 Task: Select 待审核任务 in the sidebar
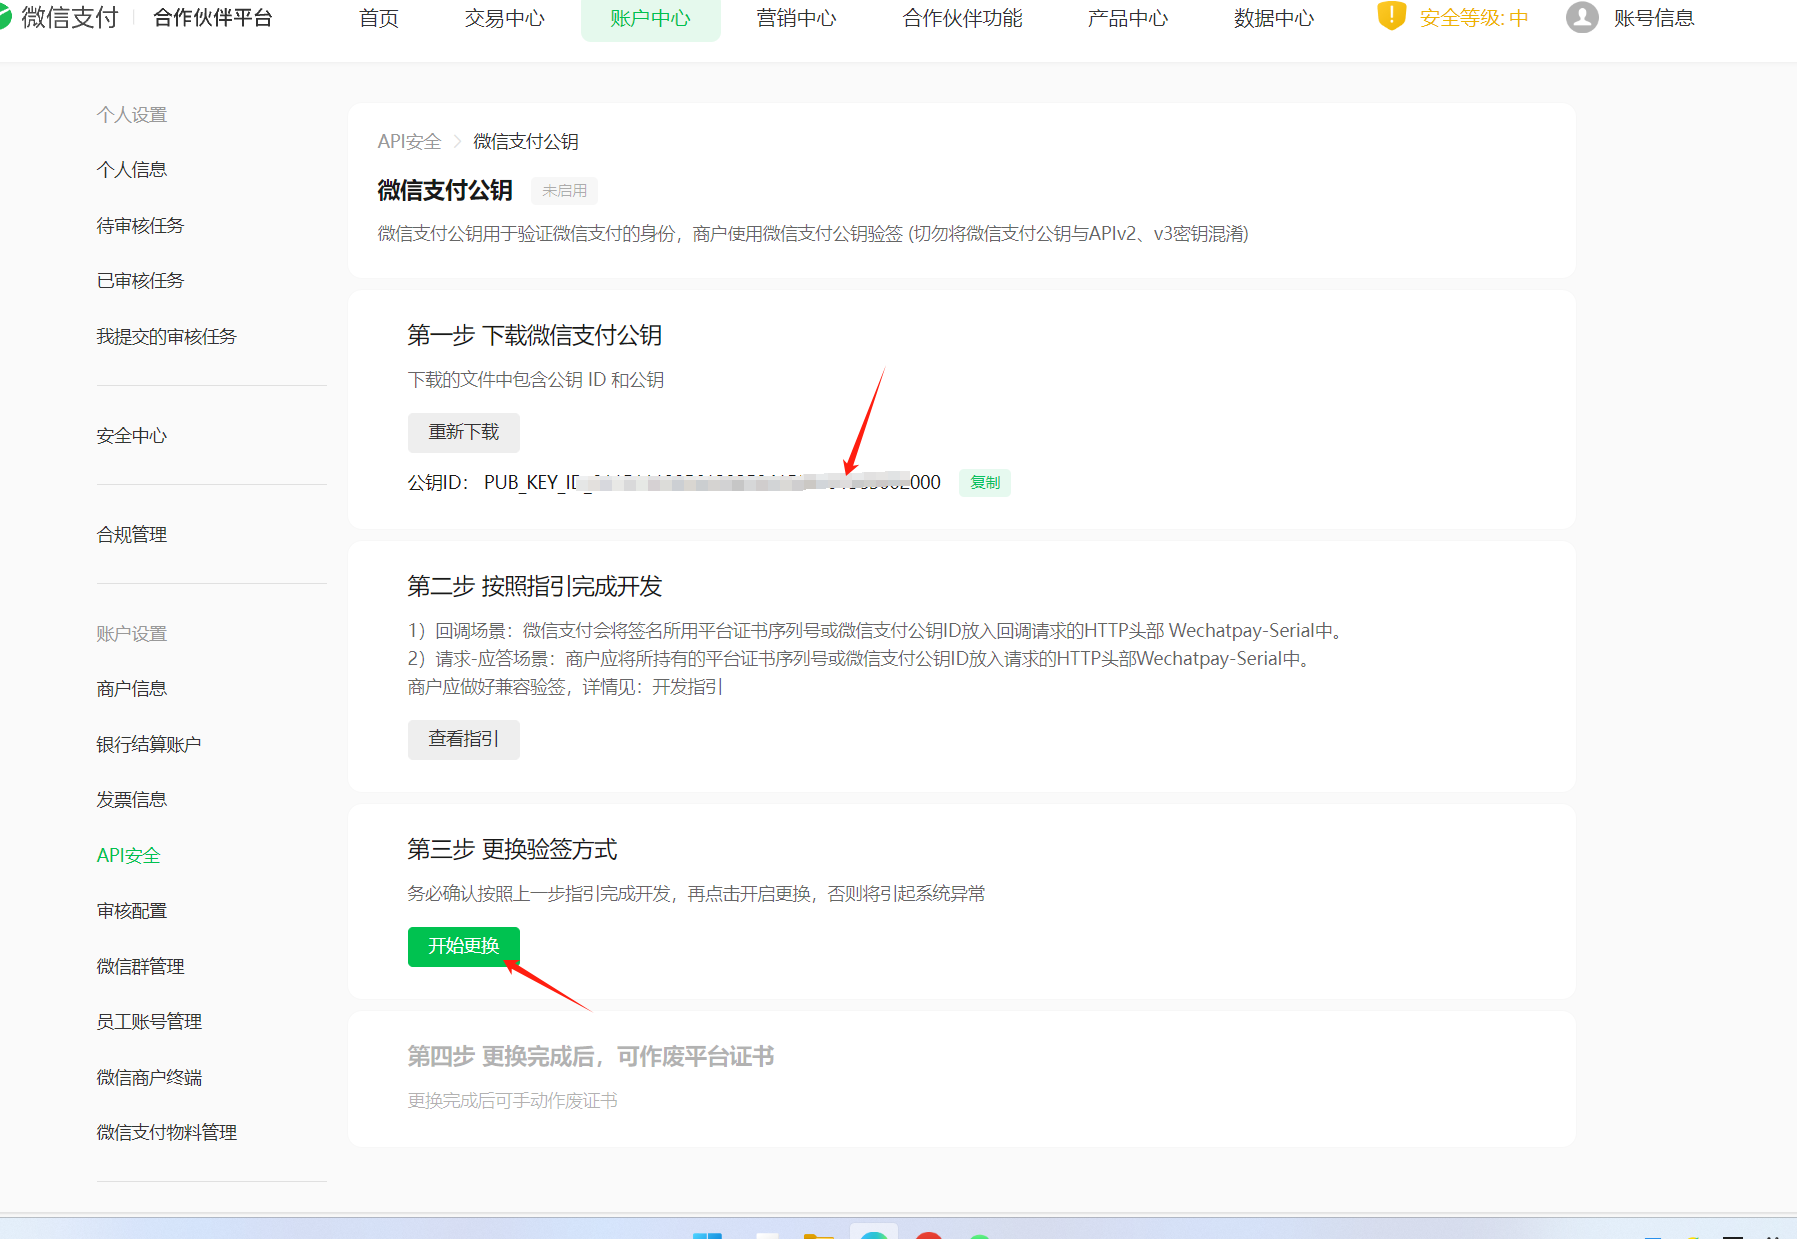[140, 226]
